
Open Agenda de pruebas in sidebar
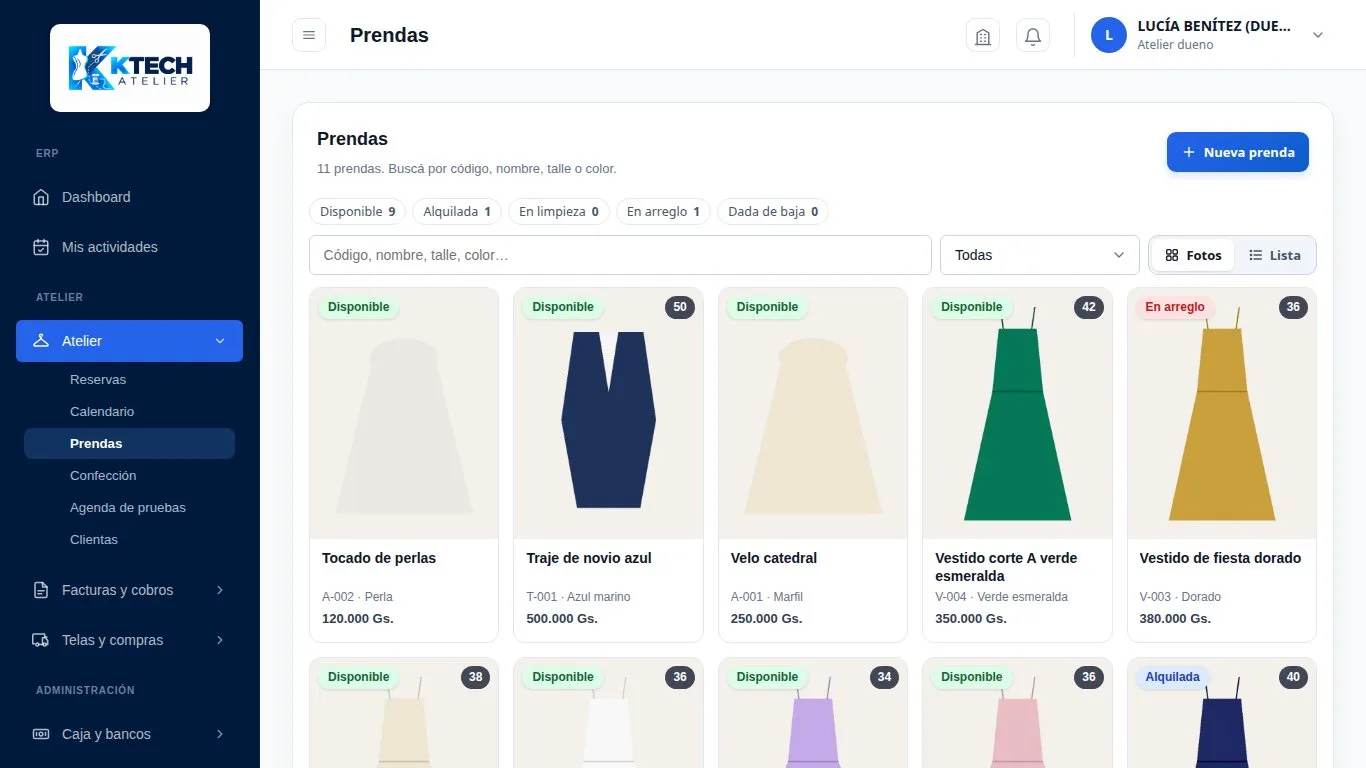[x=129, y=508]
